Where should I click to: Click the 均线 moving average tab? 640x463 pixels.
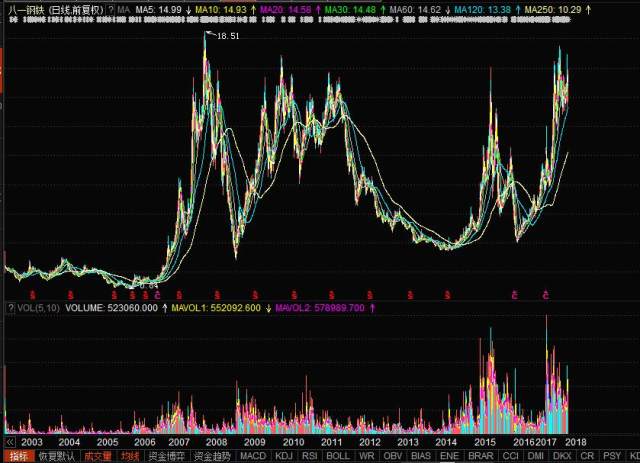tap(130, 456)
